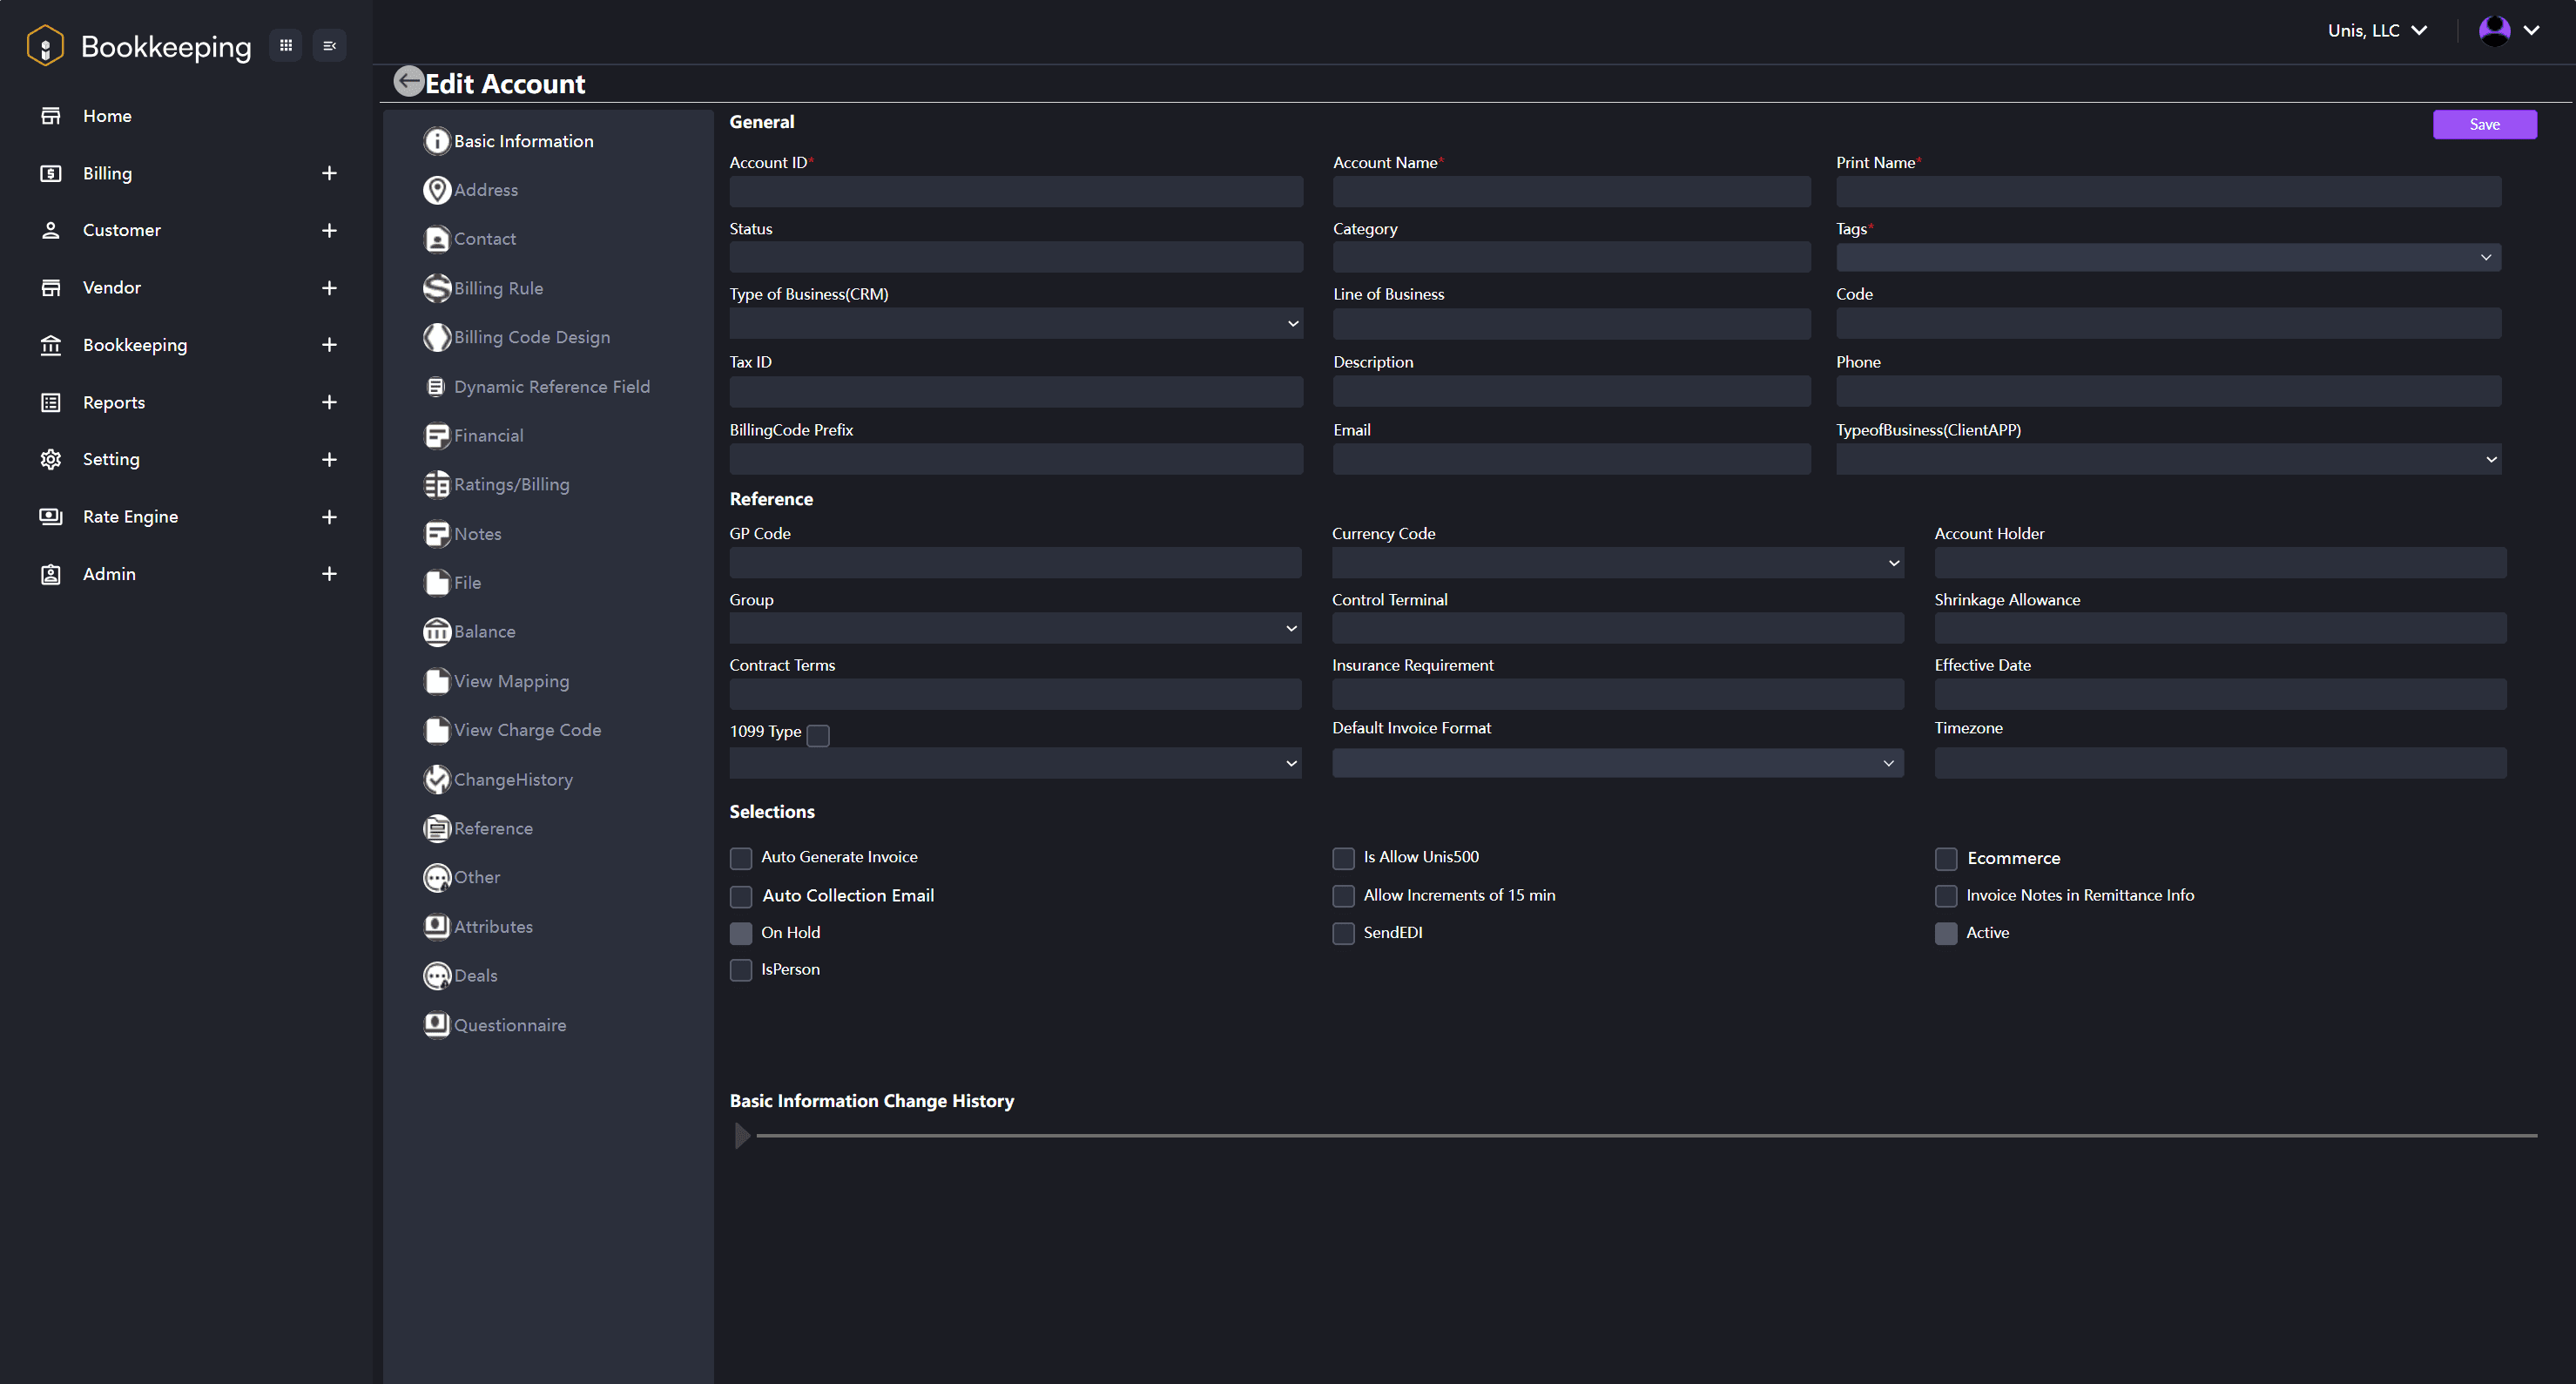Open Reports menu item

(x=111, y=402)
